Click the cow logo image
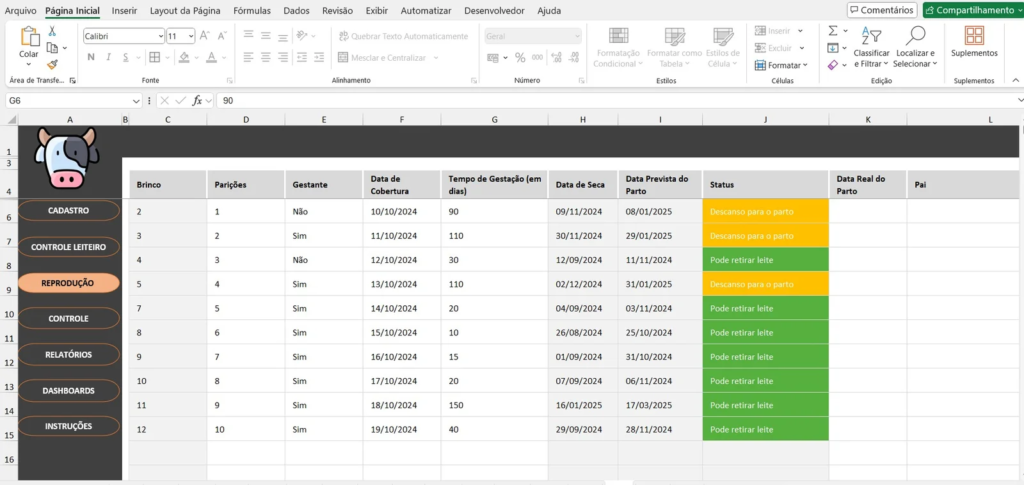Viewport: 1024px width, 485px height. (64, 157)
